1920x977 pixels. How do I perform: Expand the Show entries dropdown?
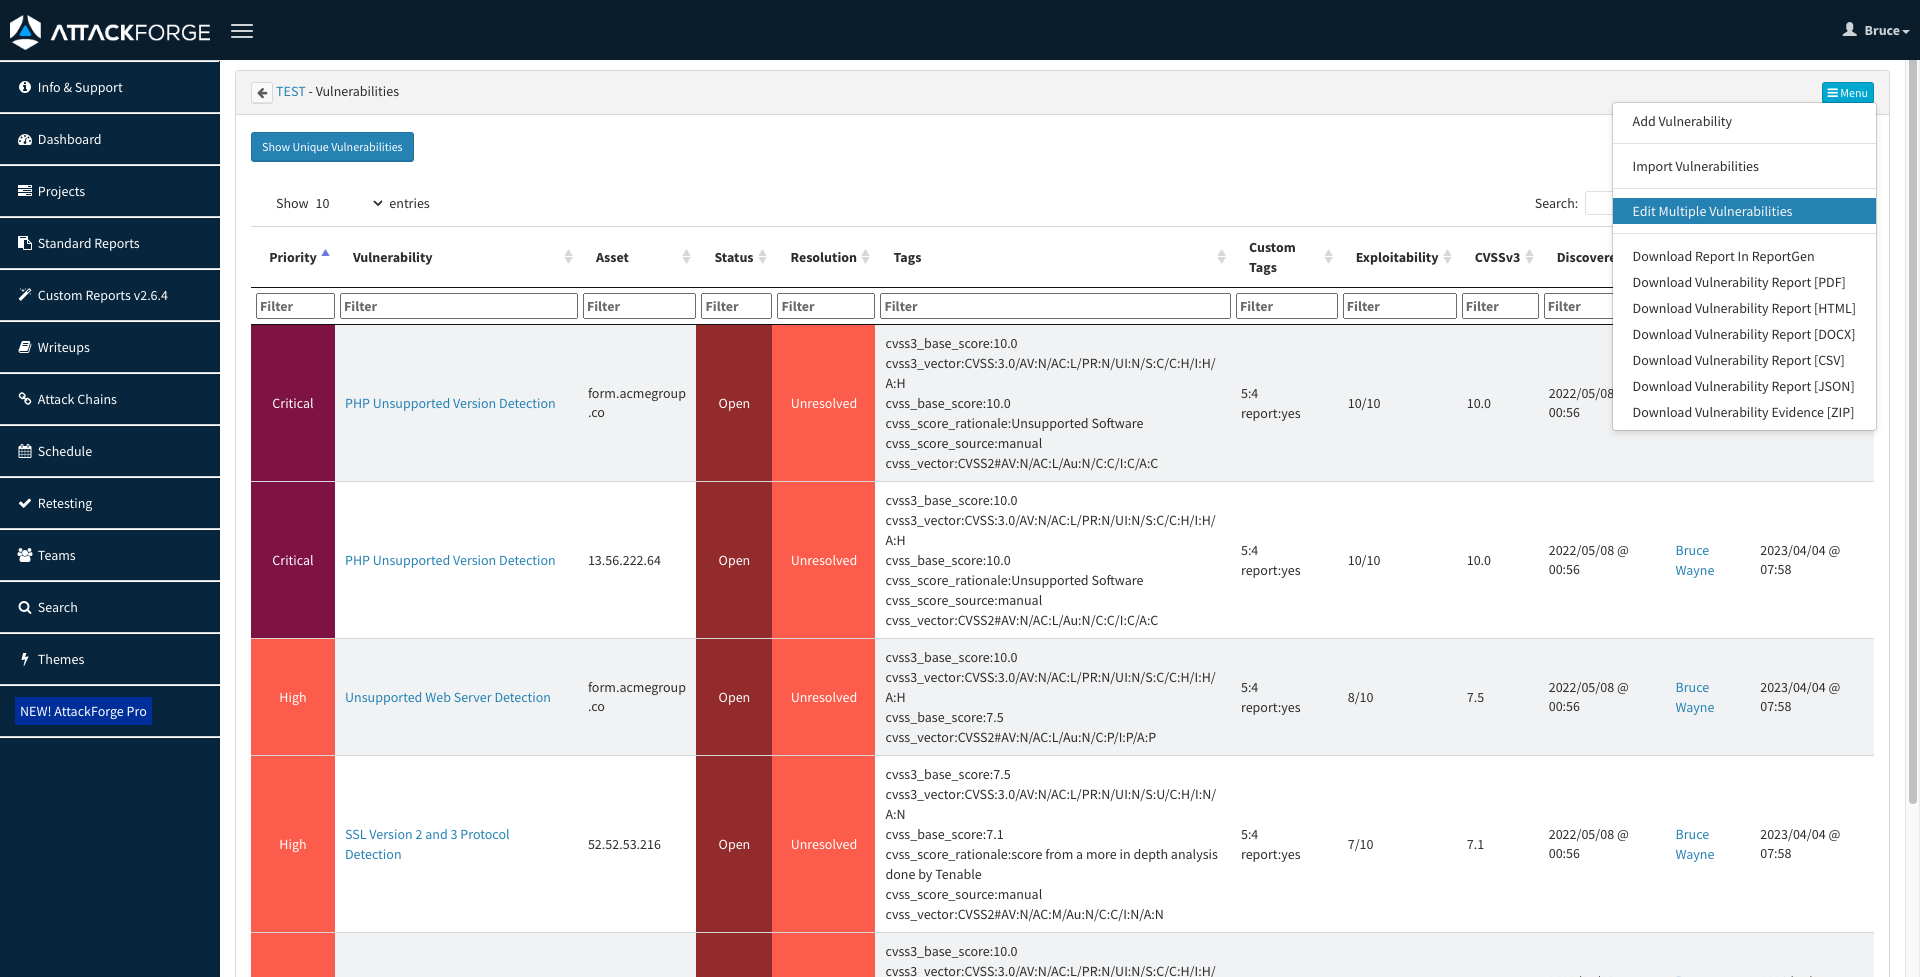(x=376, y=203)
